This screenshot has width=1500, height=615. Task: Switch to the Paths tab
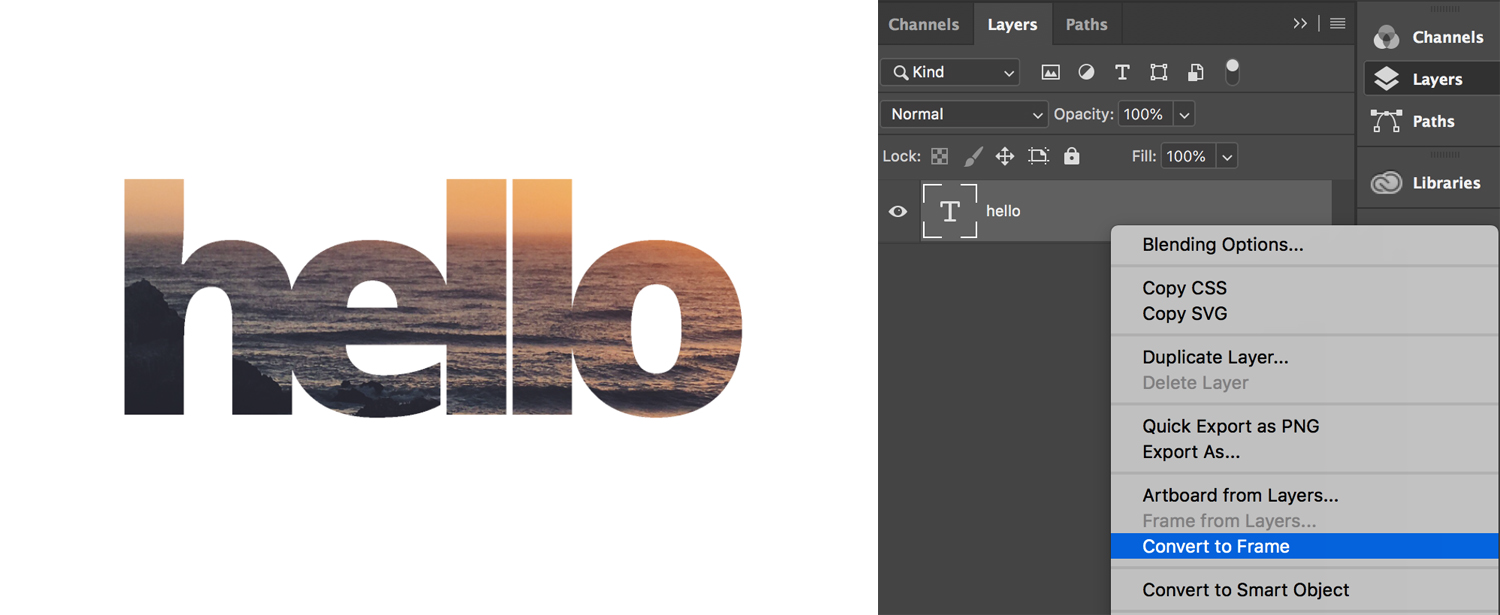click(x=1086, y=24)
